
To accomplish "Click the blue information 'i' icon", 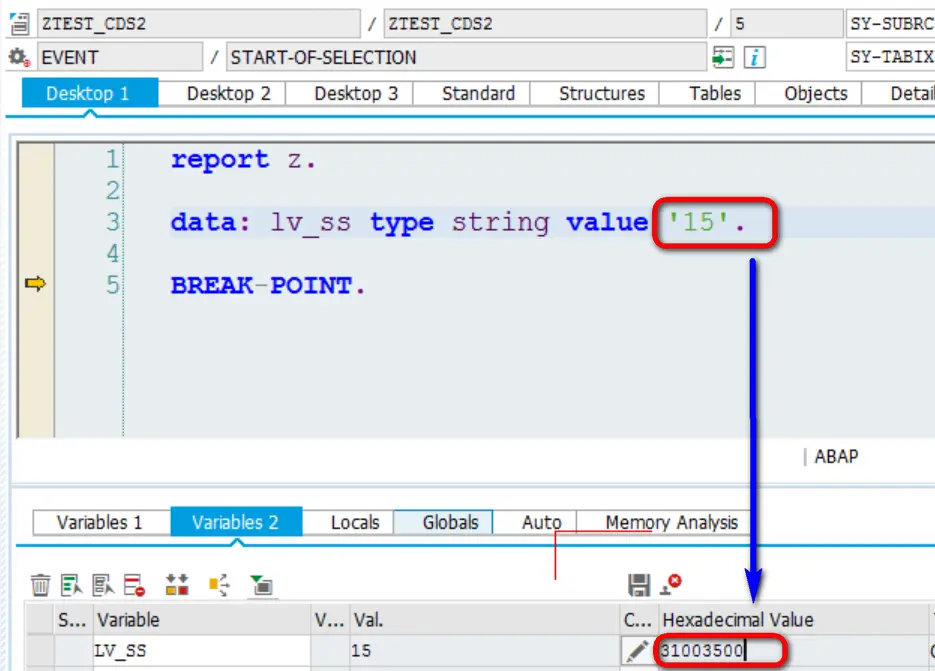I will pyautogui.click(x=754, y=58).
